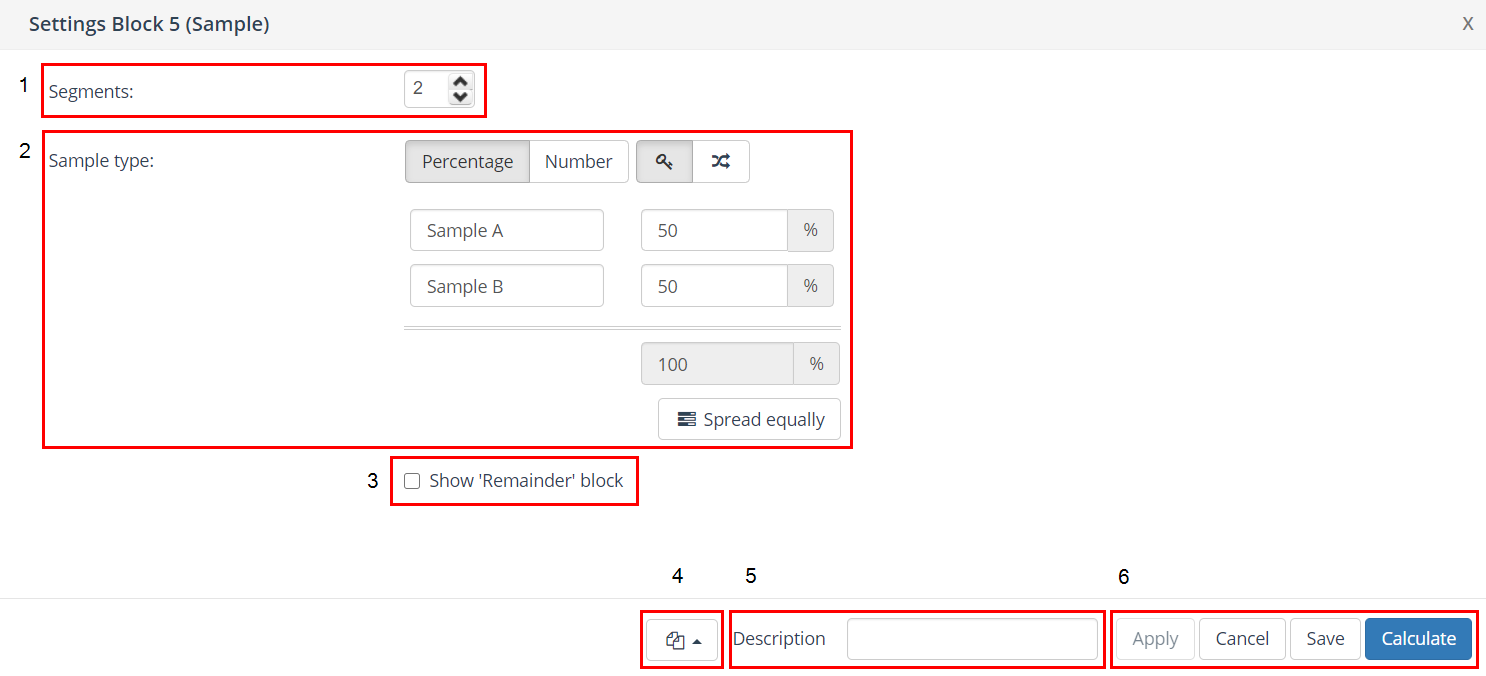Click the Sample B percentage value field
Viewport: 1486px width, 676px height.
[714, 286]
